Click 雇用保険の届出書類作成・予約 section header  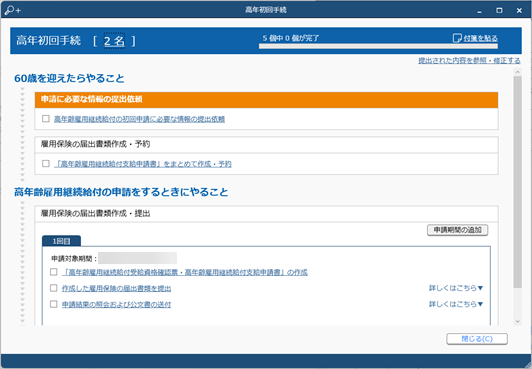click(266, 144)
